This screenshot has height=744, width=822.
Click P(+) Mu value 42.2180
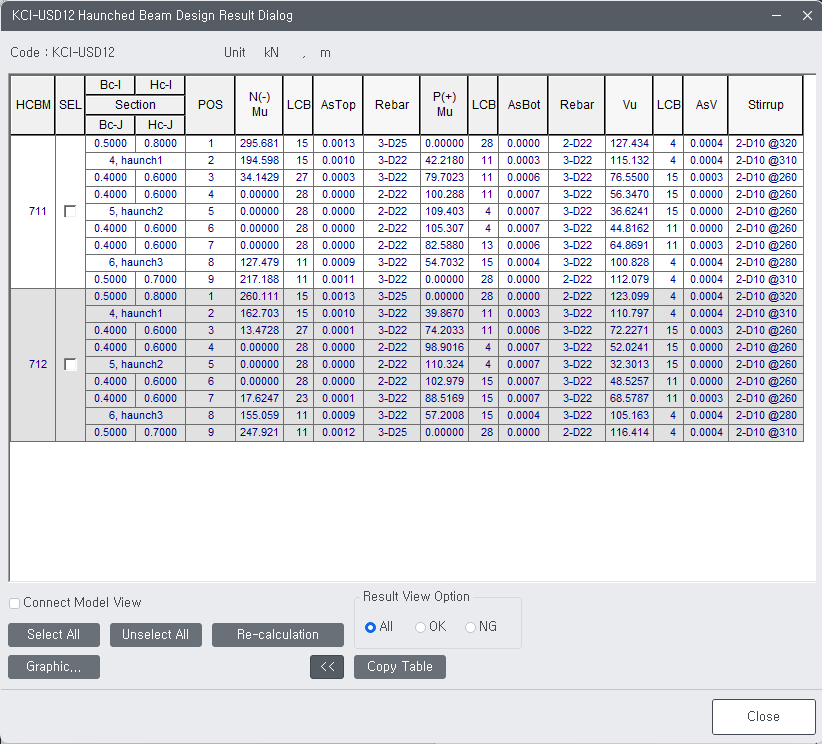[444, 160]
